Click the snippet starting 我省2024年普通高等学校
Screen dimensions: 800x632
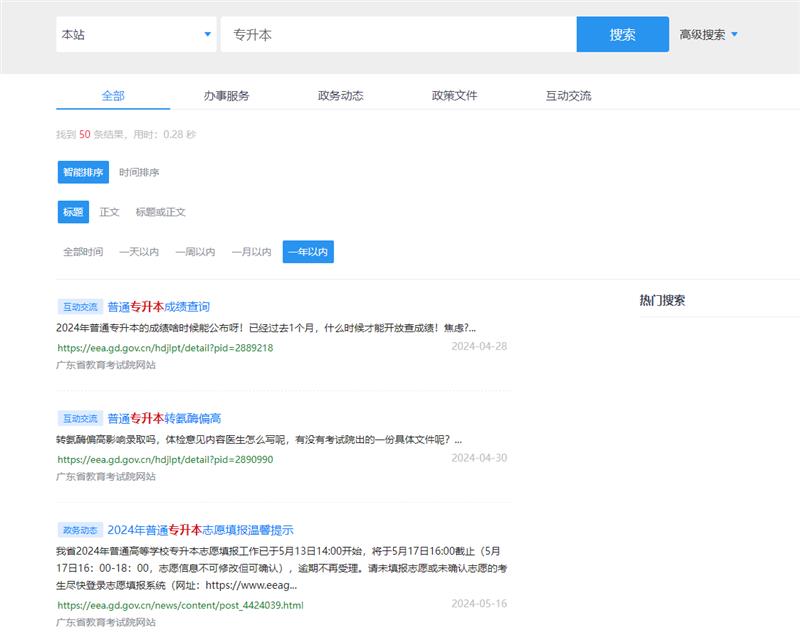282,568
